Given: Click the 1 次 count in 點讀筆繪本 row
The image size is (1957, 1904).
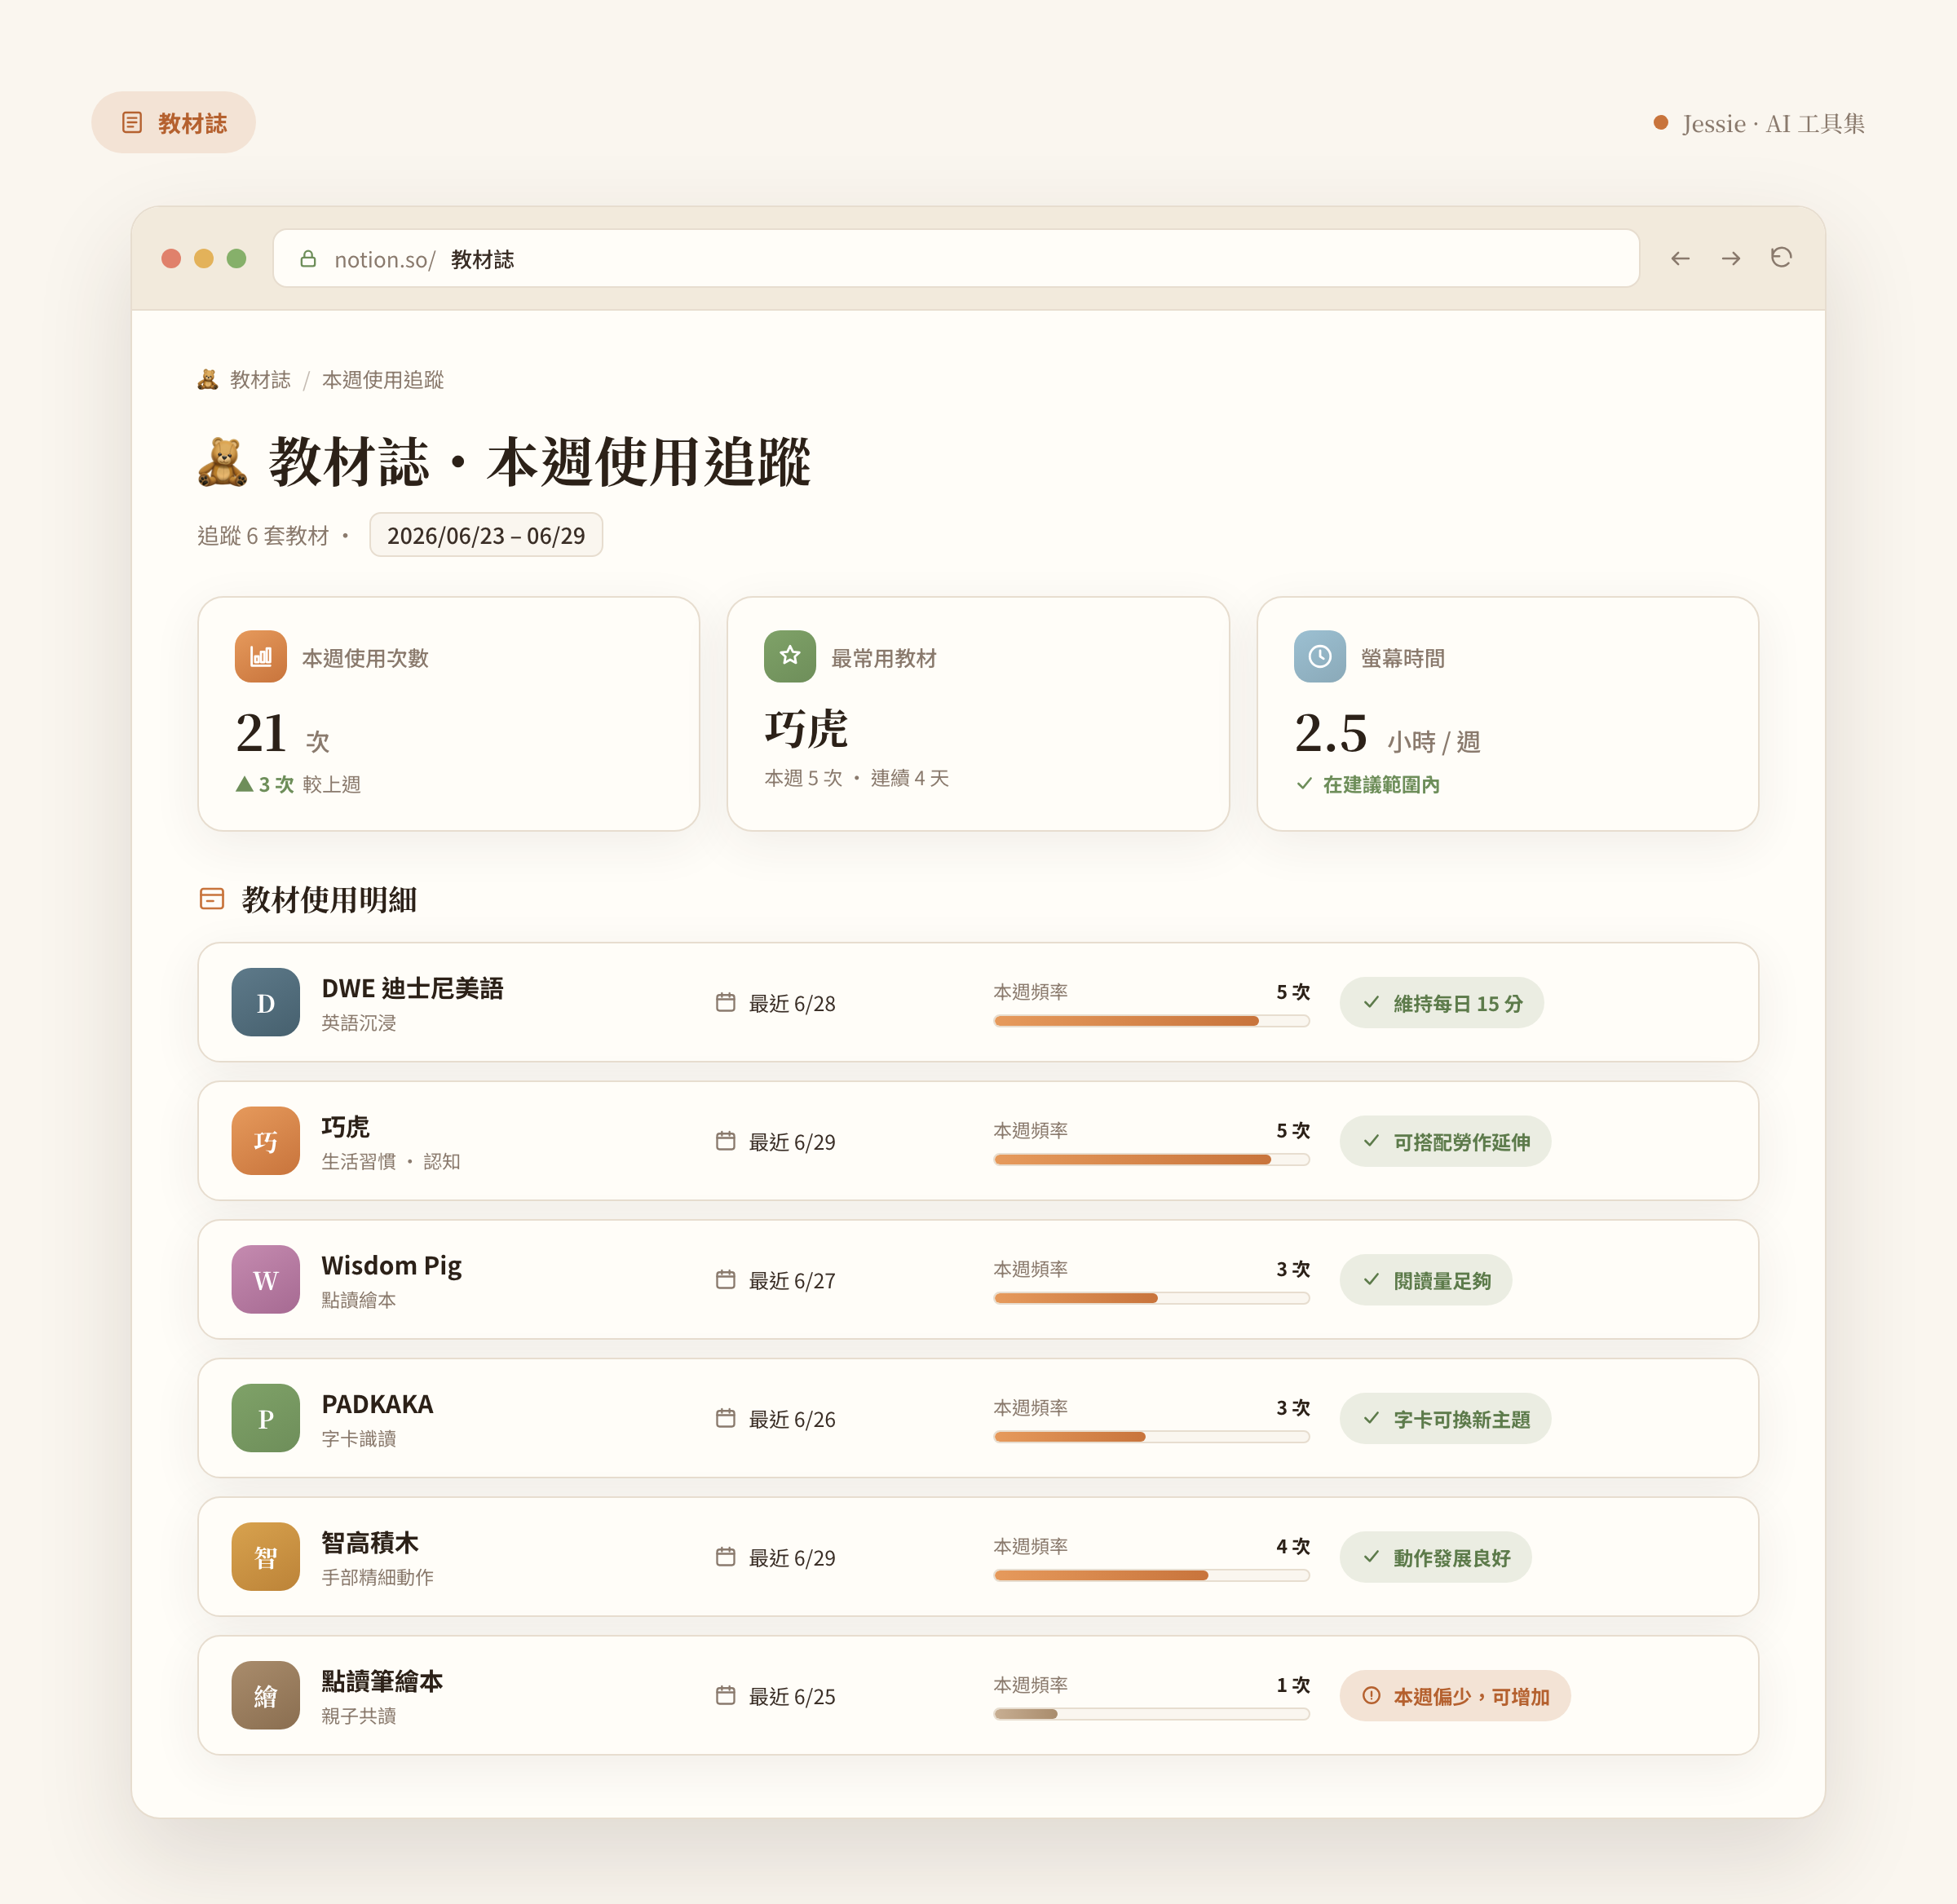Looking at the screenshot, I should tap(1293, 1685).
